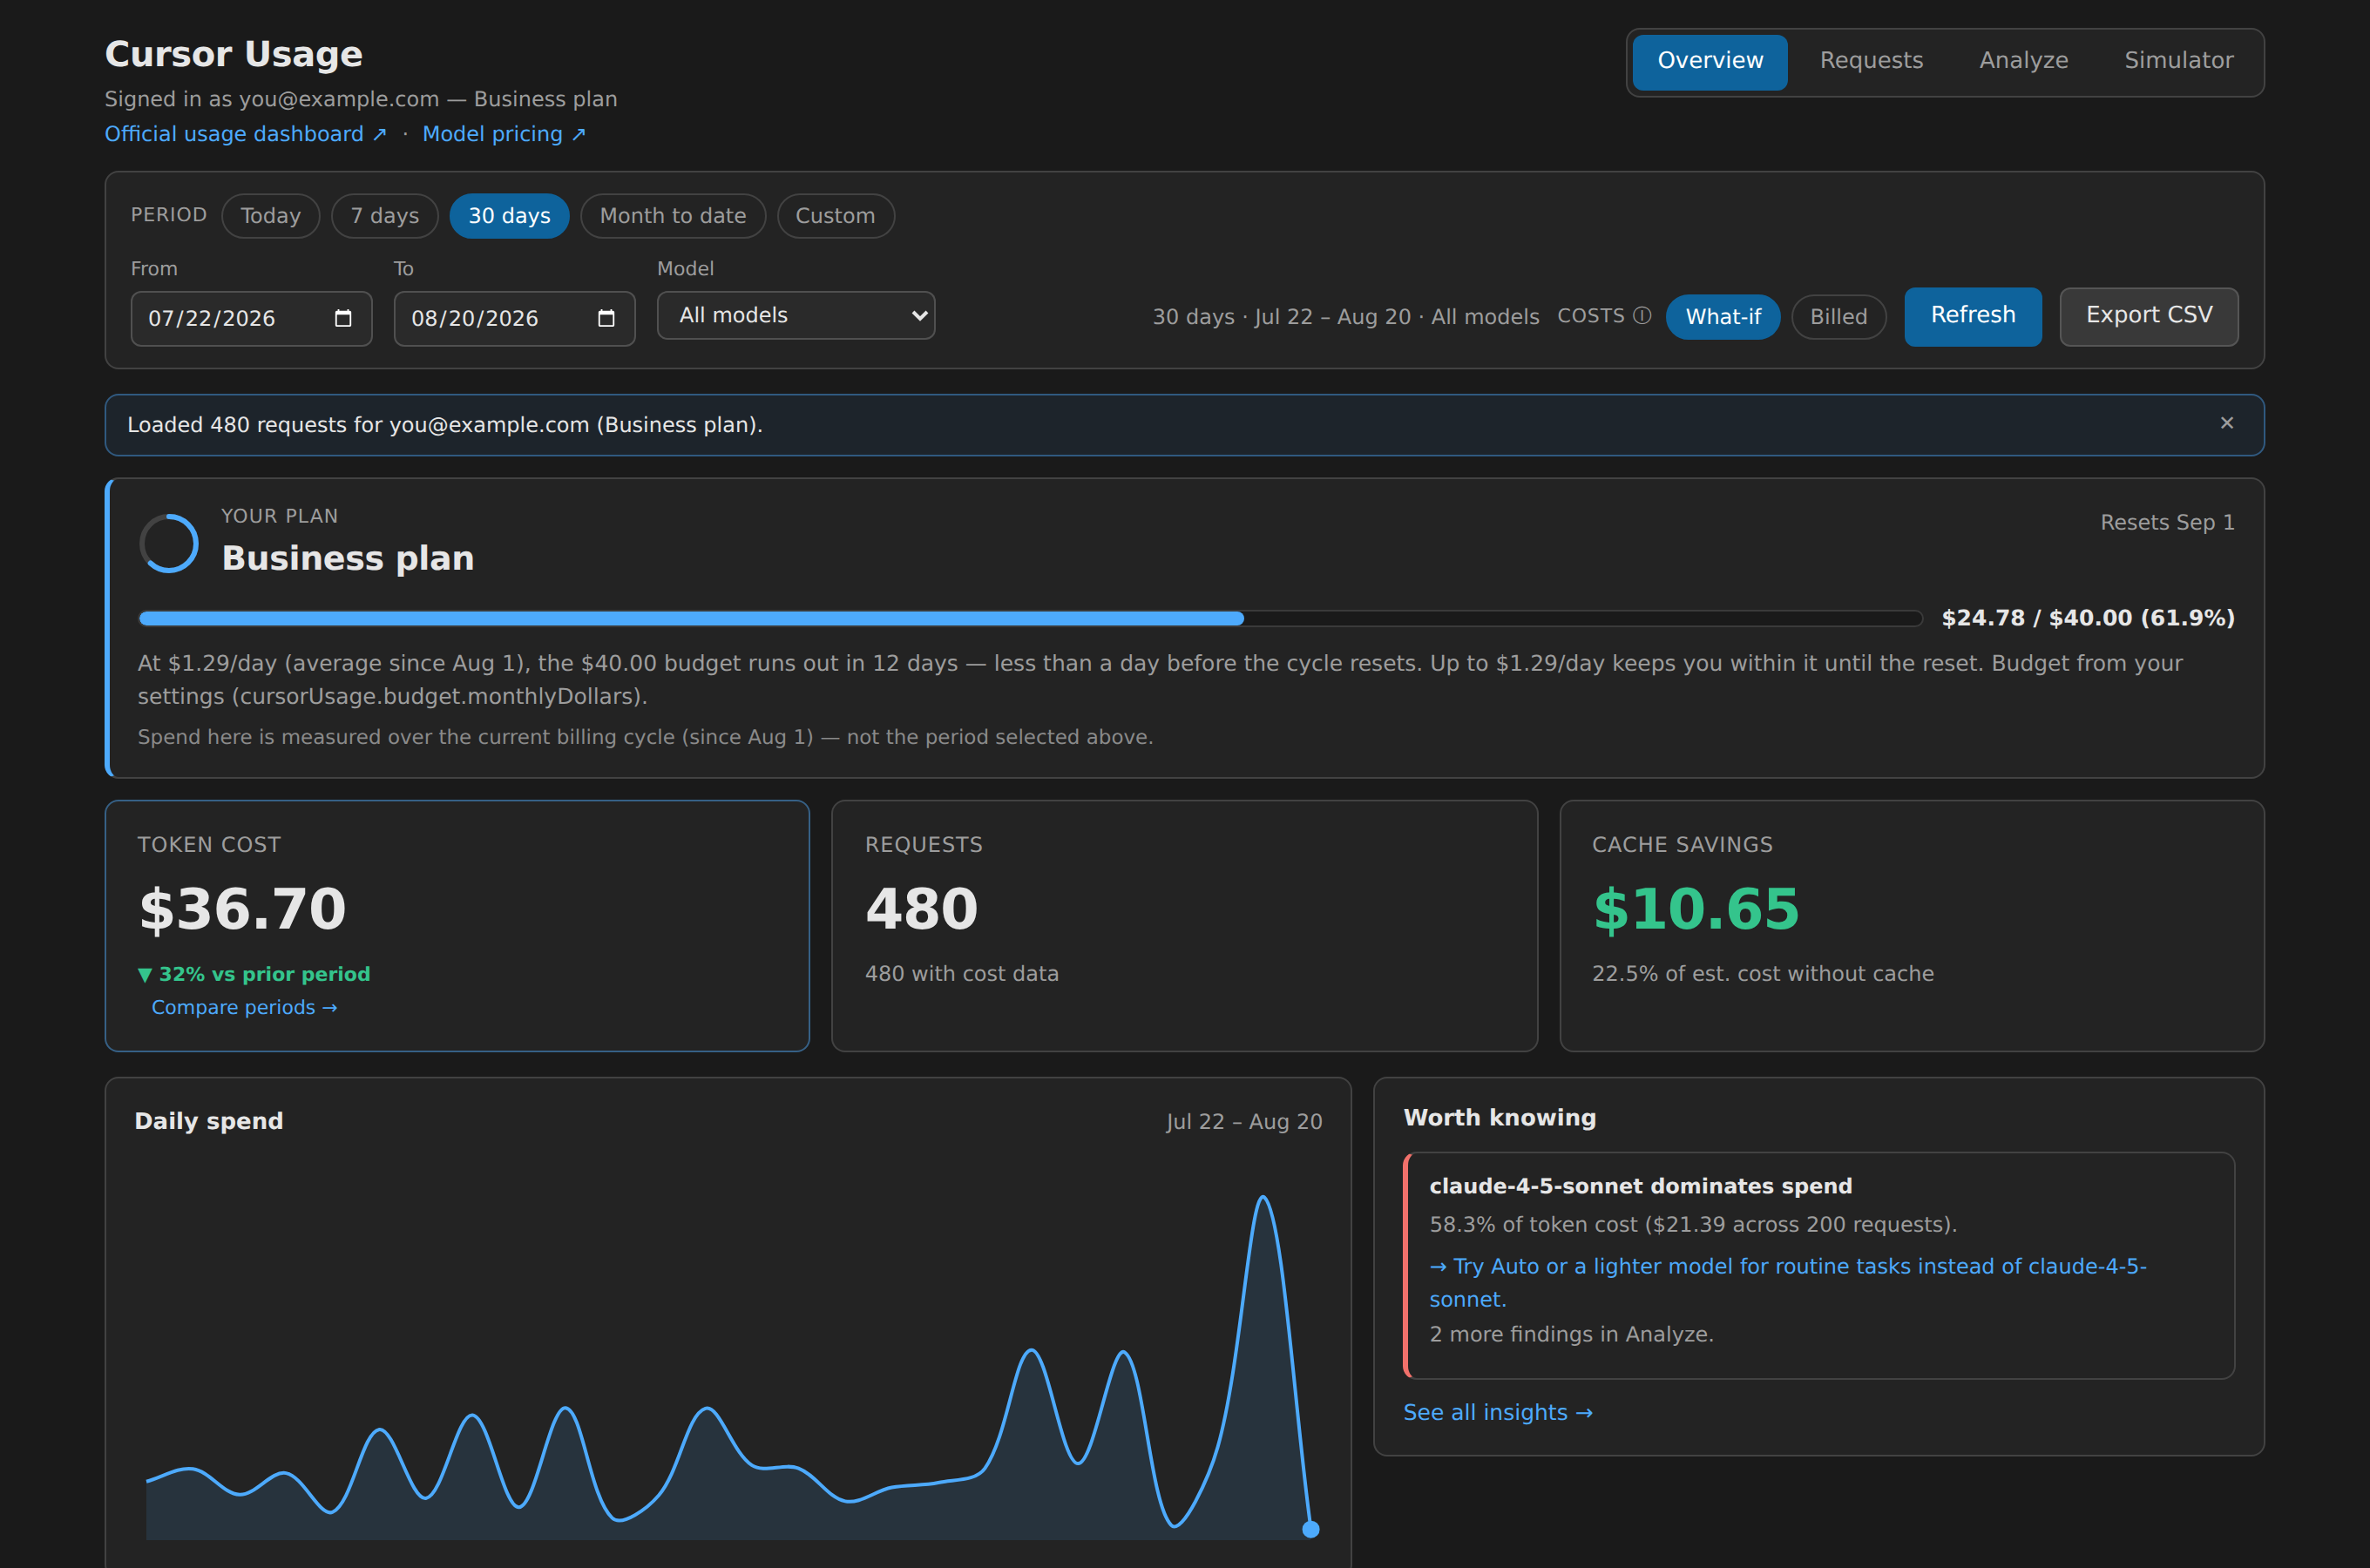2370x1568 pixels.
Task: Click '2 more findings in Analyze.' text
Action: [1571, 1334]
